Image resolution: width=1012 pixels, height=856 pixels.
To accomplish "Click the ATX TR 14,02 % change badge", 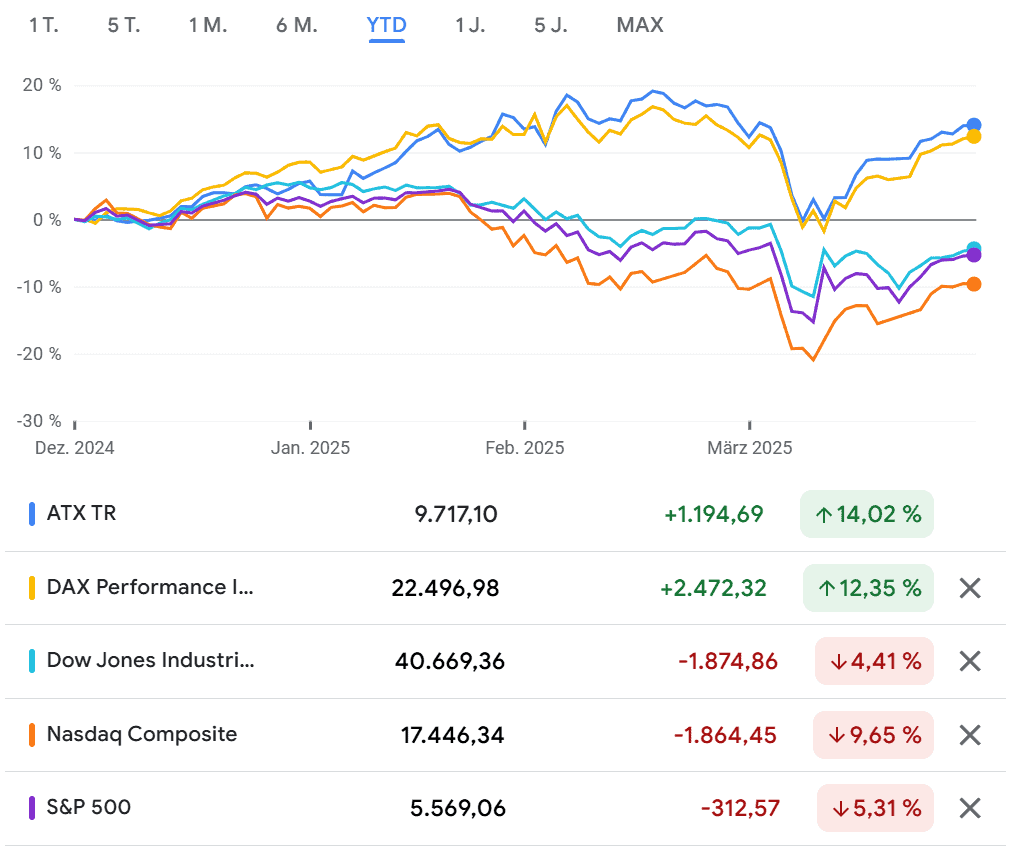I will tap(867, 514).
